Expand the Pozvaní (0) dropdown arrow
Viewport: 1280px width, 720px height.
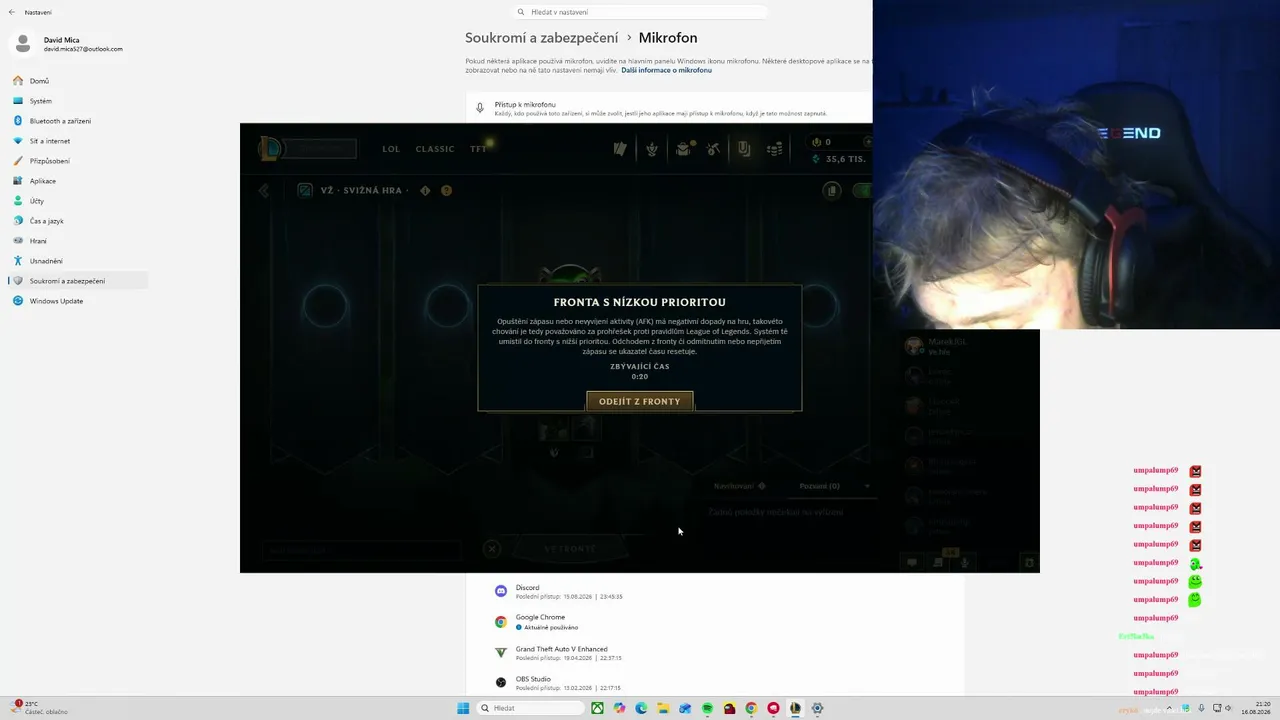(x=867, y=486)
